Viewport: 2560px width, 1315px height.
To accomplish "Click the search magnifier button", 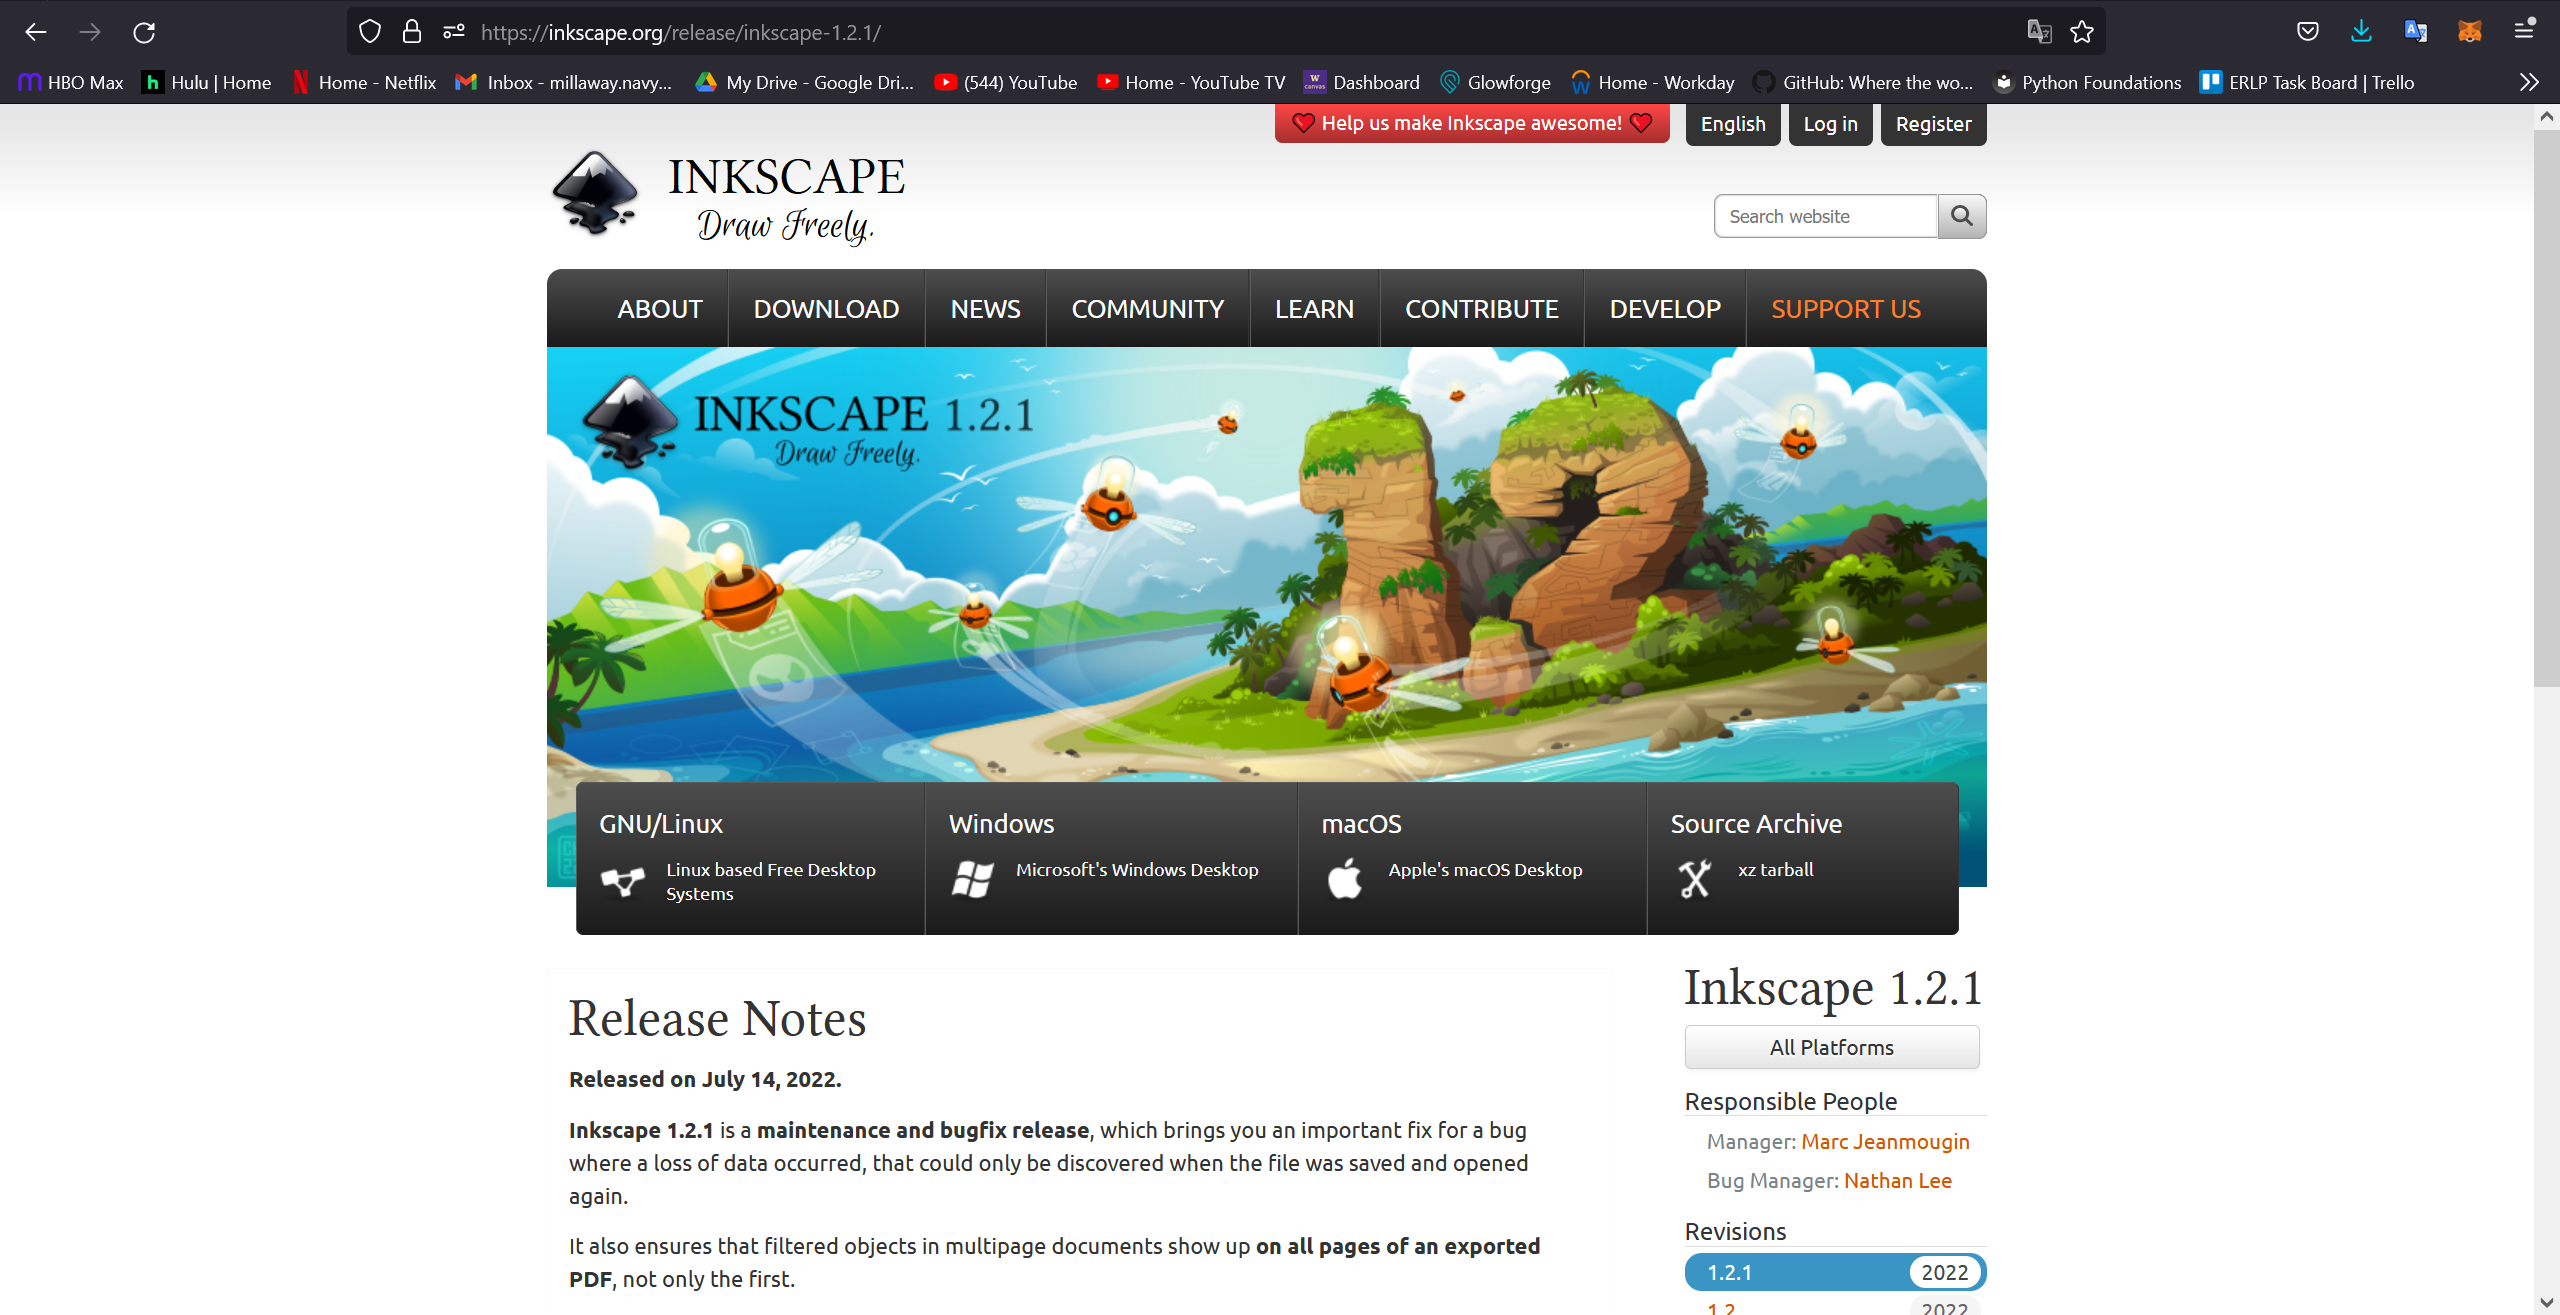I will 1962,216.
